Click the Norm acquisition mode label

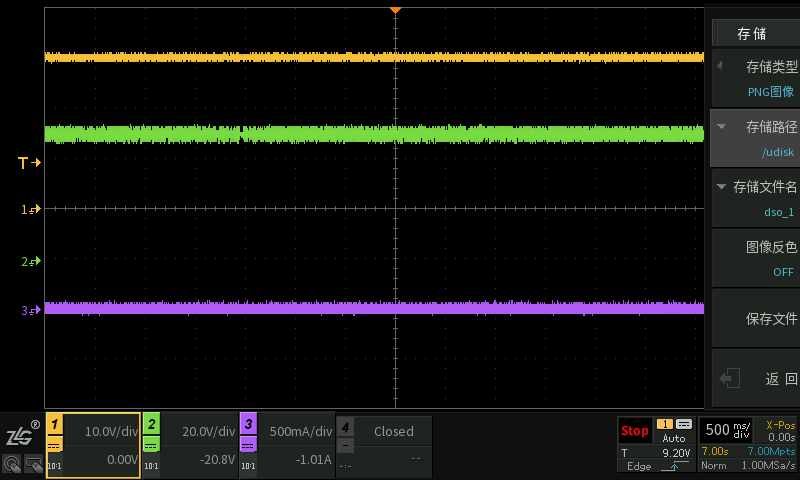[713, 465]
